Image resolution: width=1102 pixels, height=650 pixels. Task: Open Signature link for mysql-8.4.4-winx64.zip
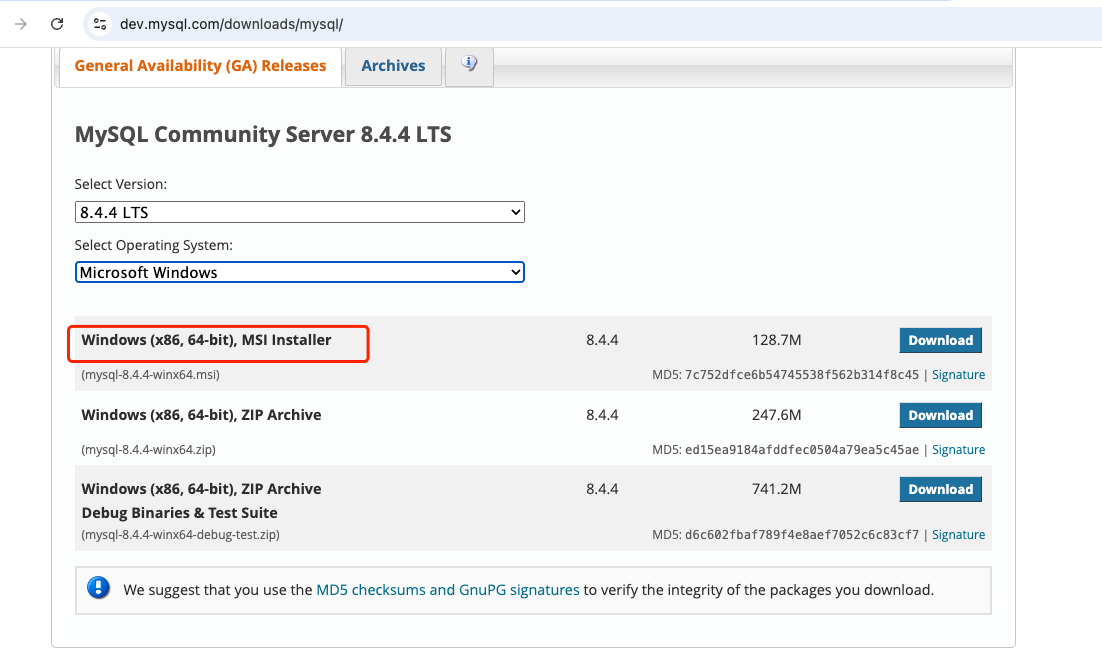(x=958, y=450)
